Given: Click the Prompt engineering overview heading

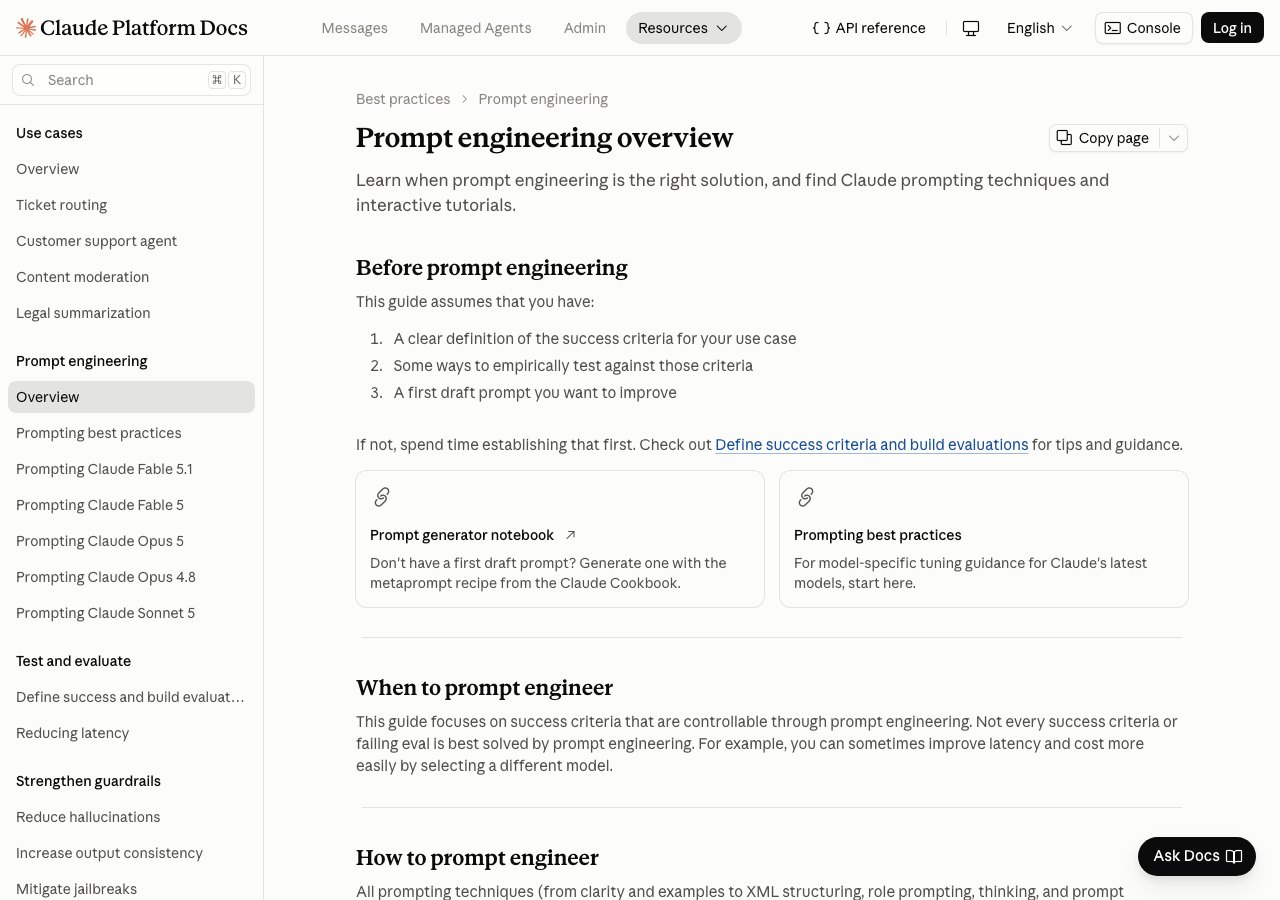Looking at the screenshot, I should click(544, 138).
